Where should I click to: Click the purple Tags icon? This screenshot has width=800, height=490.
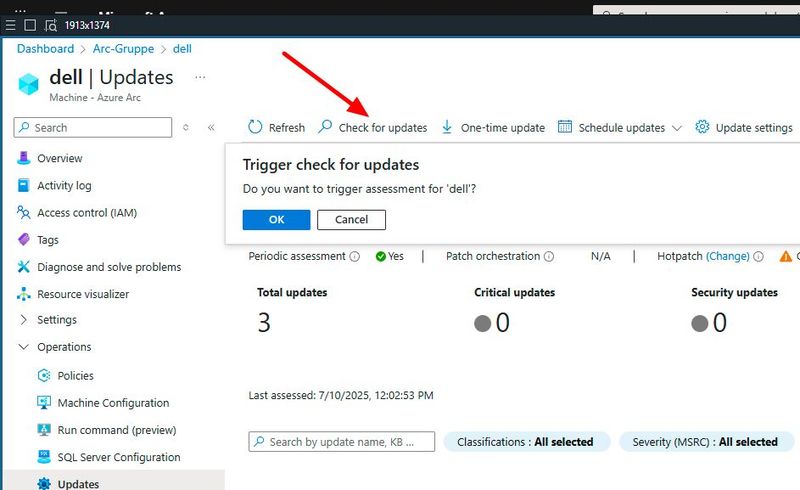tap(23, 239)
